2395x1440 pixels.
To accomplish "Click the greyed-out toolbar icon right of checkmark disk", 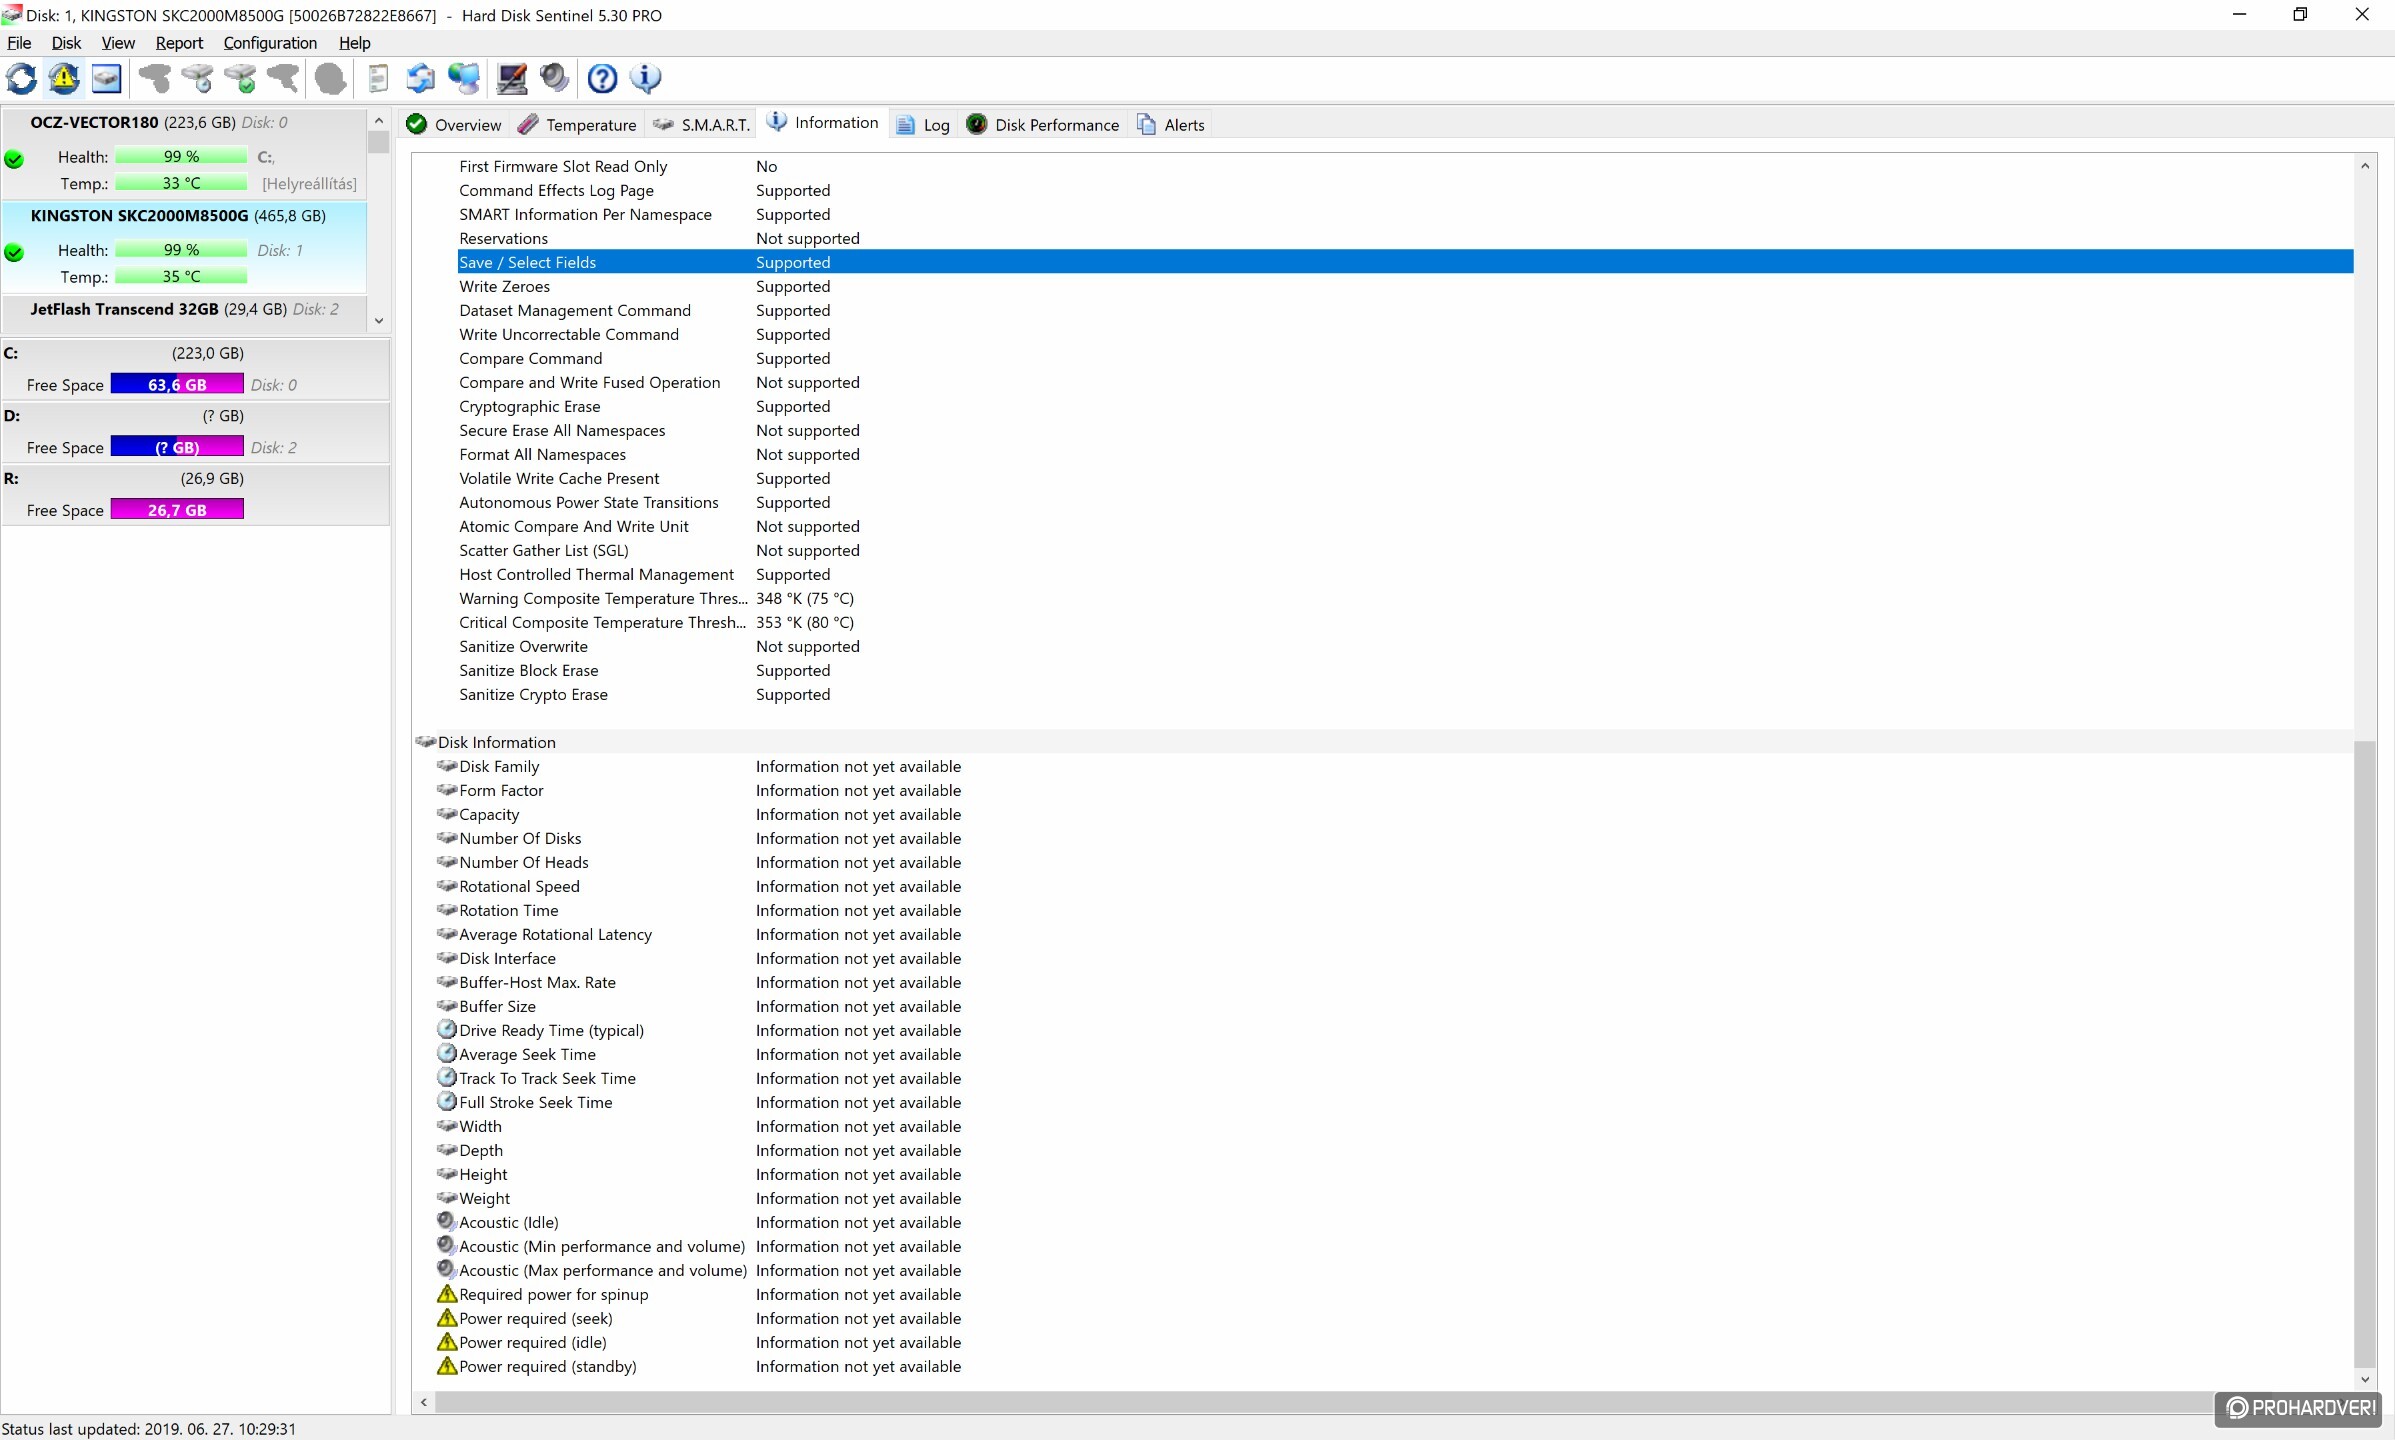I will pos(283,78).
